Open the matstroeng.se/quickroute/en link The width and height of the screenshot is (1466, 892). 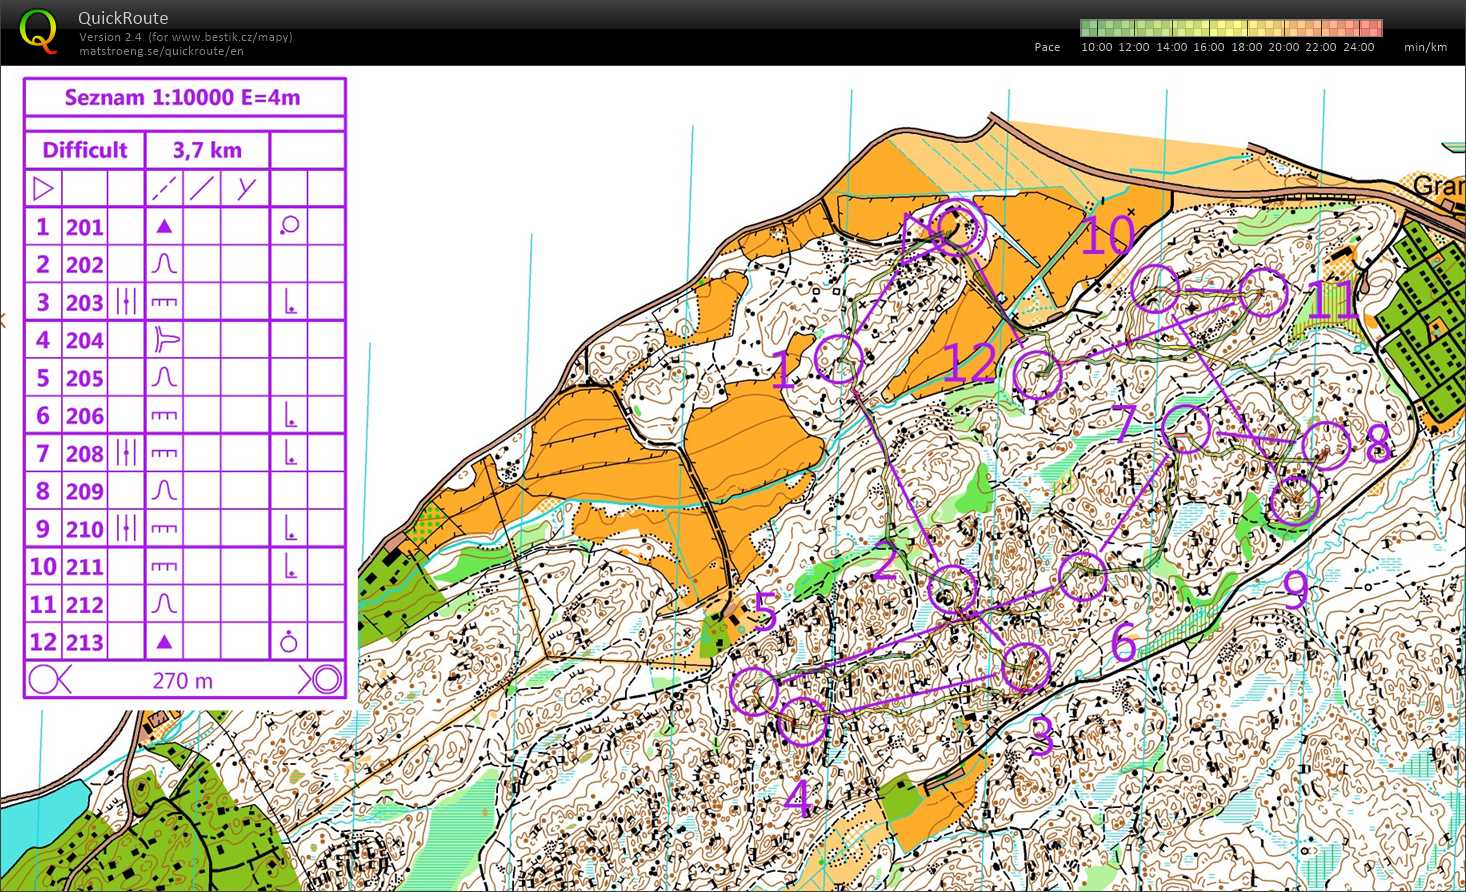[161, 51]
